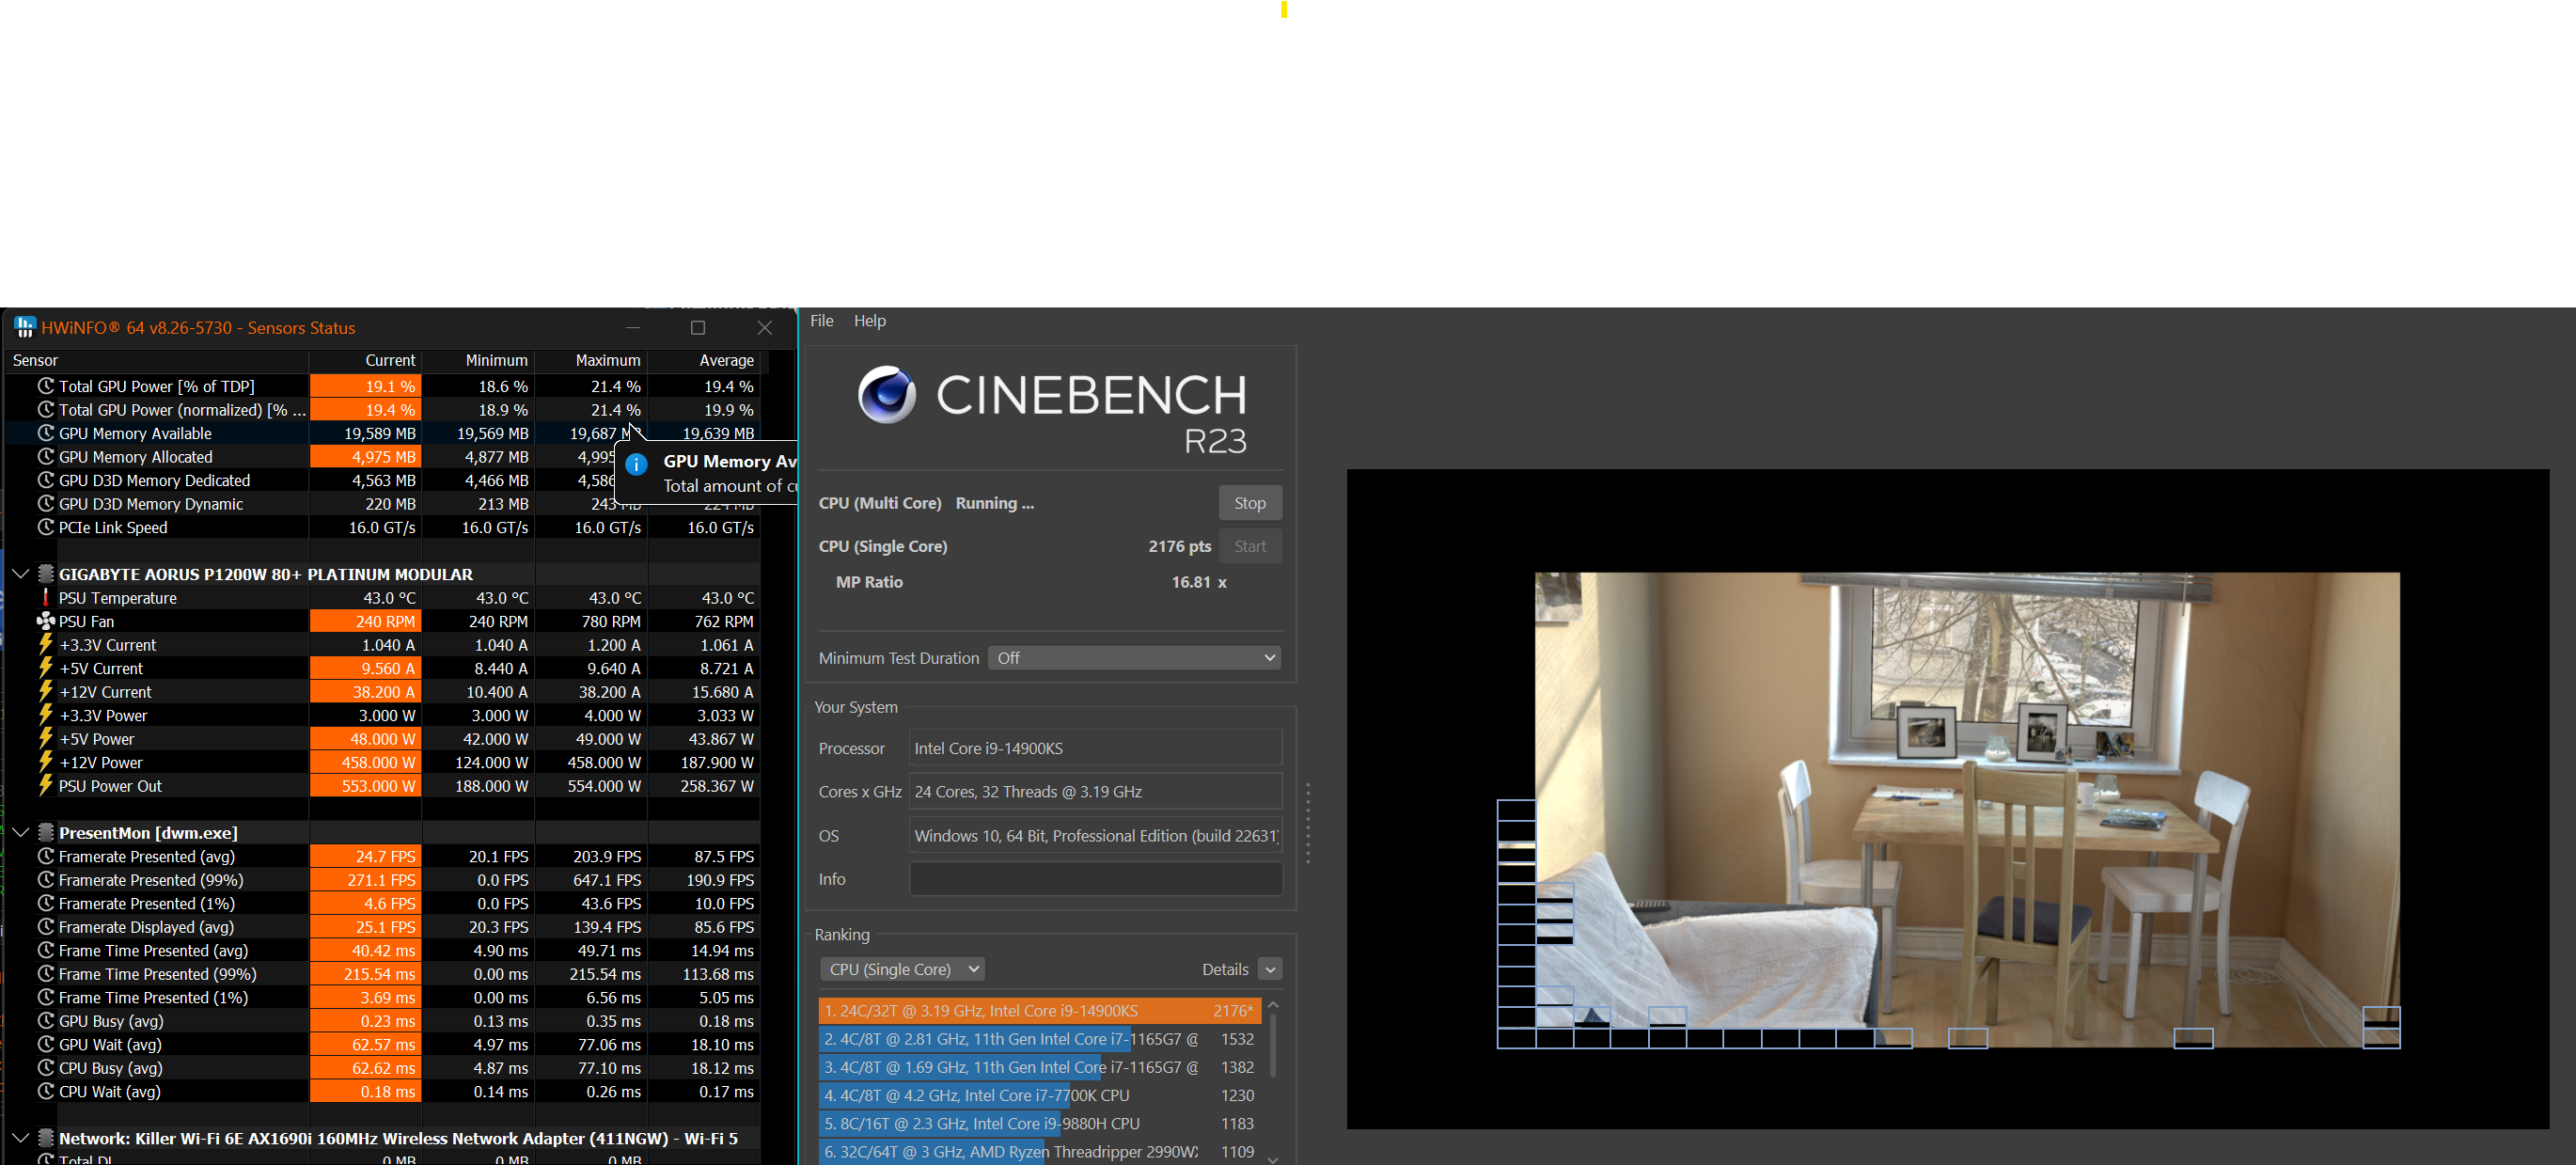Stop the running CPU Multi Core benchmark
Viewport: 2576px width, 1165px height.
(x=1250, y=502)
